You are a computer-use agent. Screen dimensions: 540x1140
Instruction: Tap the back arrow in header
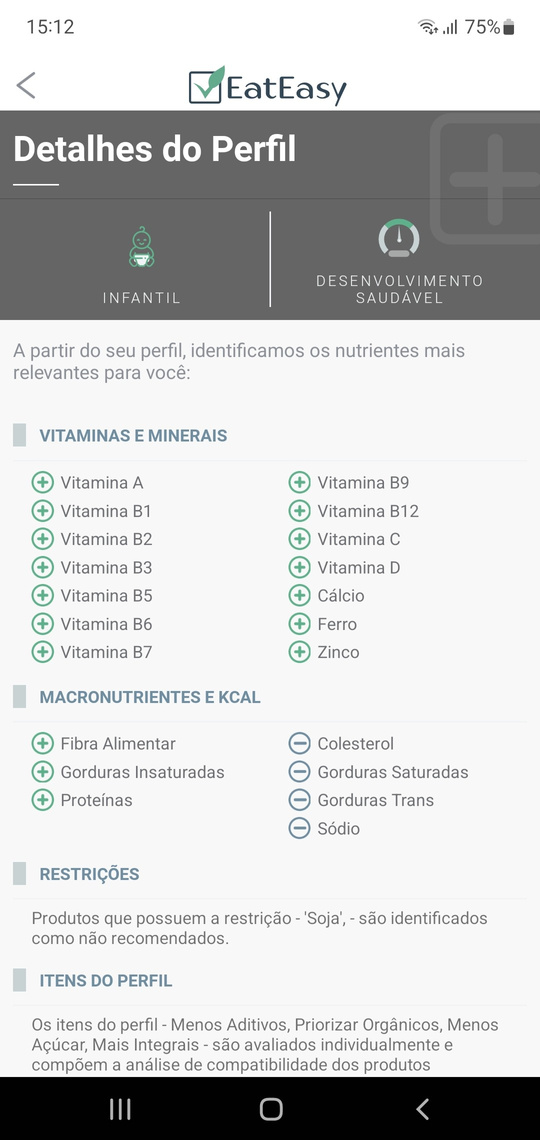click(x=26, y=85)
